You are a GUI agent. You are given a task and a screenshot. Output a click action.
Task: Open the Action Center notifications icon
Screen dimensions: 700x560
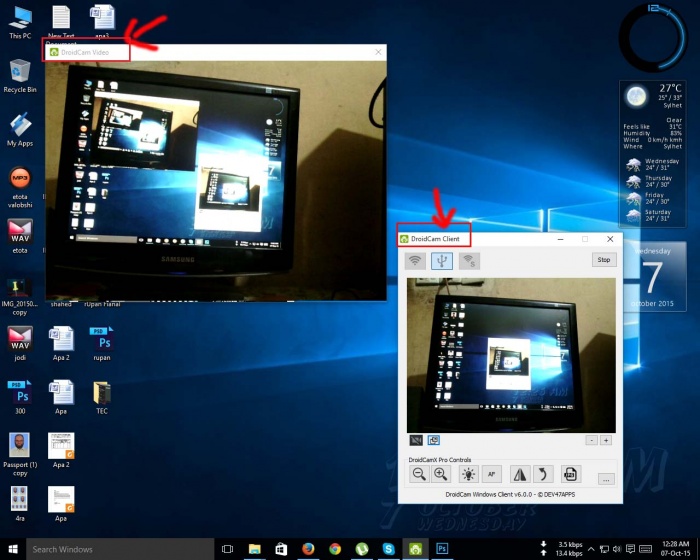click(630, 549)
